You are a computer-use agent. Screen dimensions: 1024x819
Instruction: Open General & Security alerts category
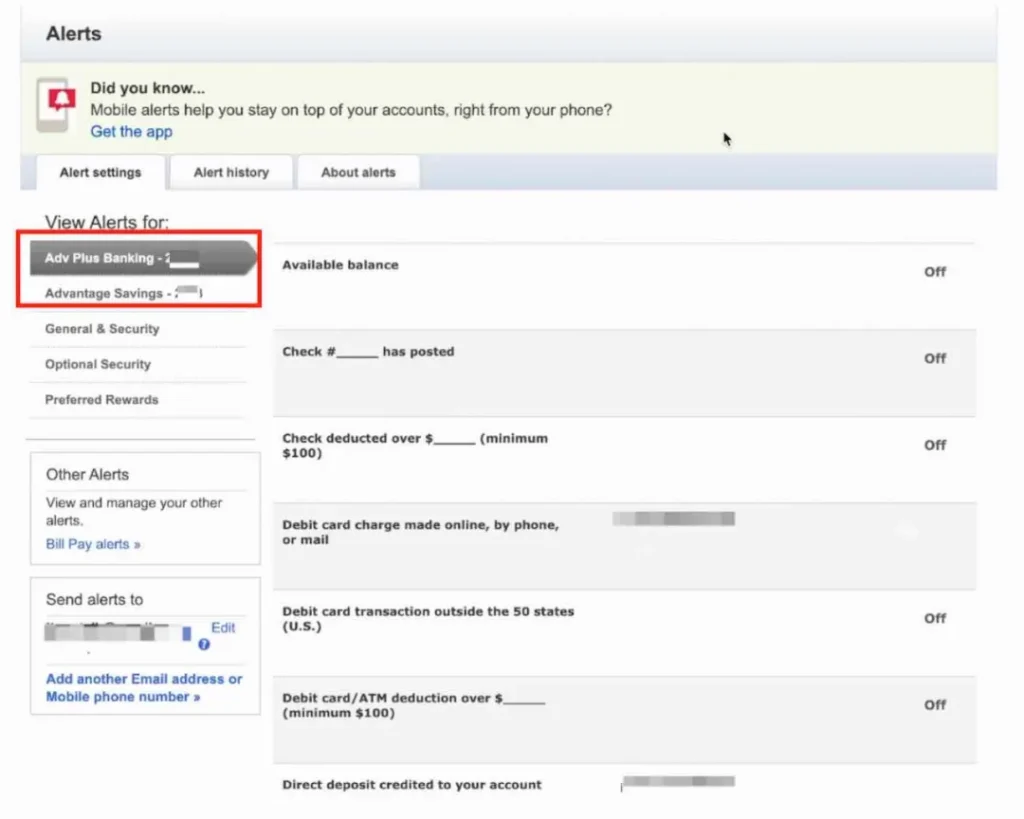pyautogui.click(x=102, y=329)
